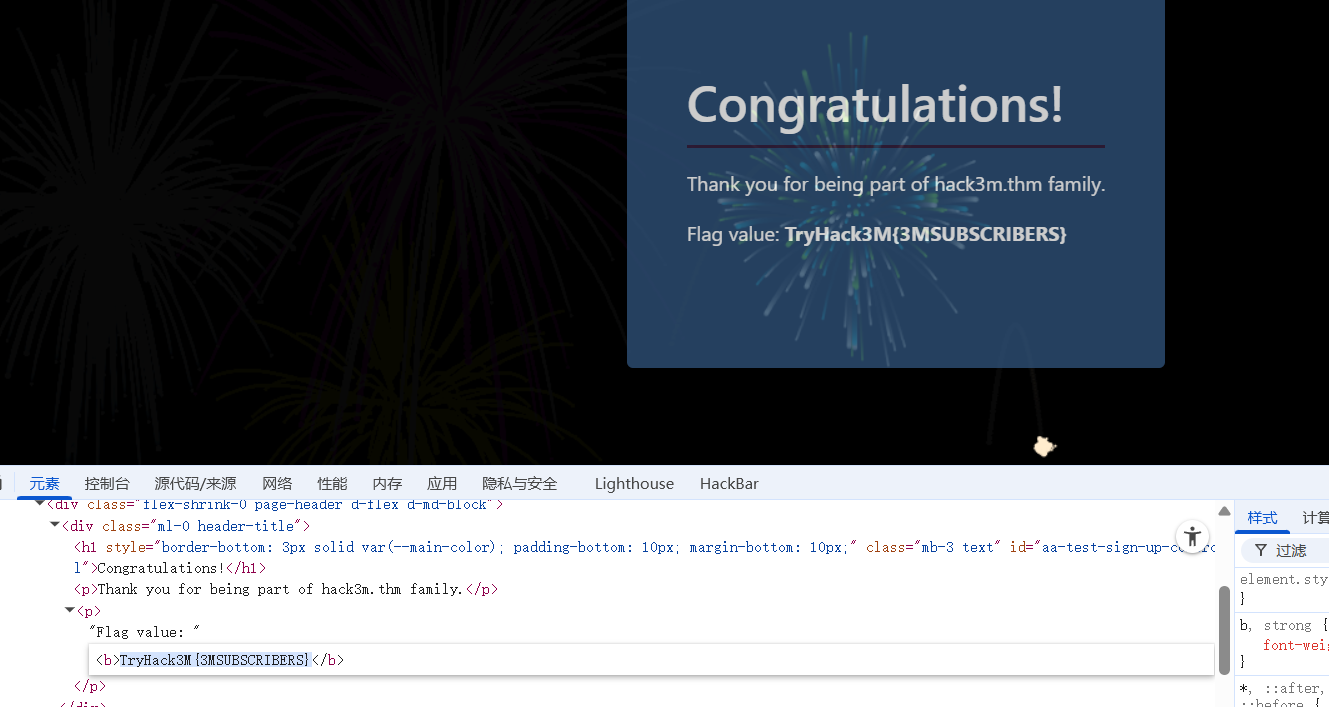
Task: Click 'Flag value:' label on the page
Action: point(733,234)
